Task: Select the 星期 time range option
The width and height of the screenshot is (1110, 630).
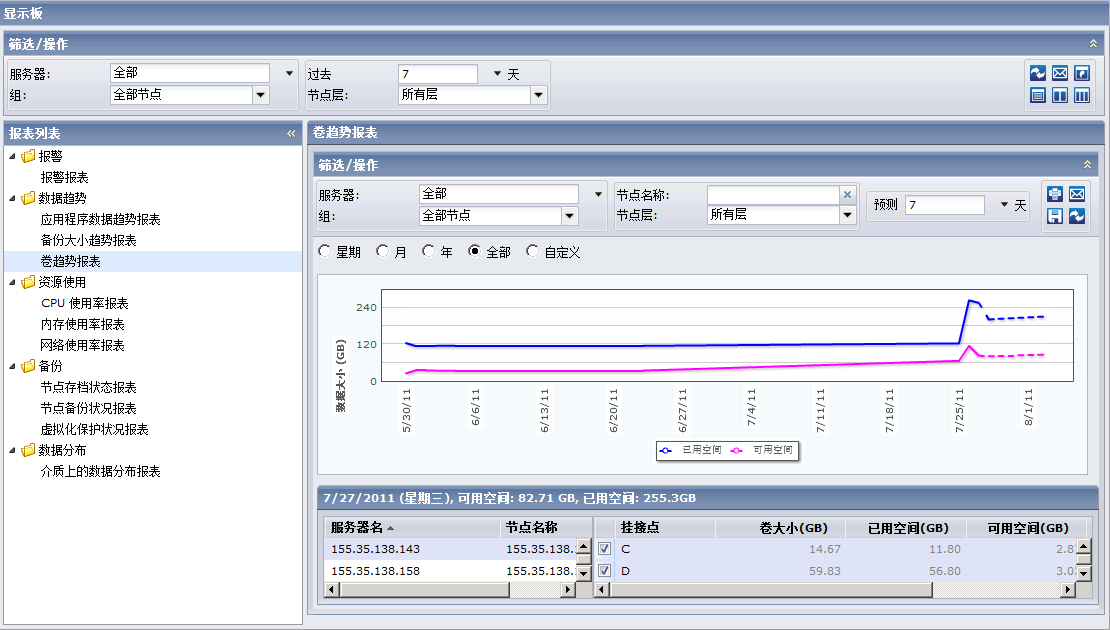Action: click(x=324, y=251)
